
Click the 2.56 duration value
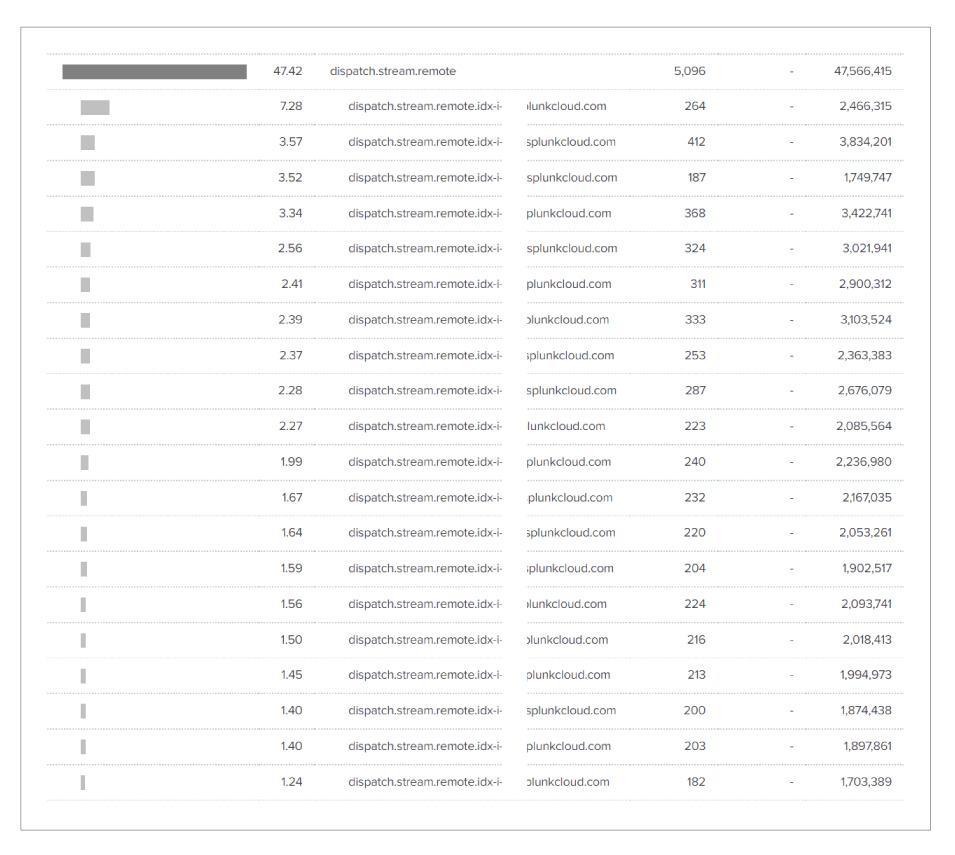290,248
